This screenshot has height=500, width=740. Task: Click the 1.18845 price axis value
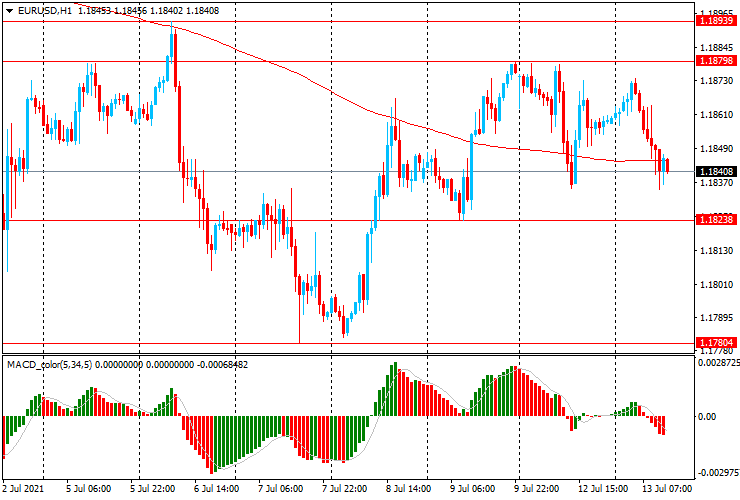coord(717,48)
